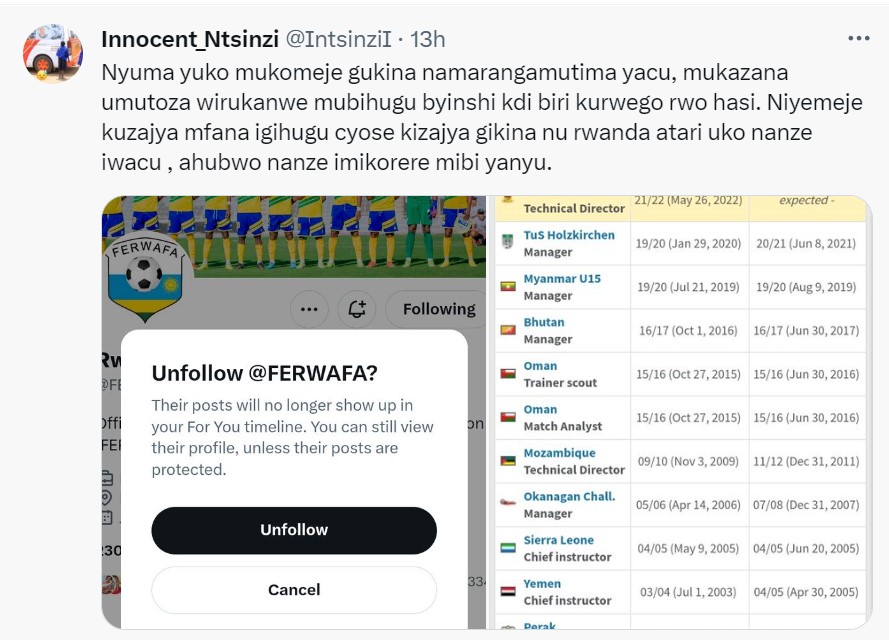The image size is (889, 640).
Task: Open the Innocent_Ntsinzi display name link
Action: [190, 39]
